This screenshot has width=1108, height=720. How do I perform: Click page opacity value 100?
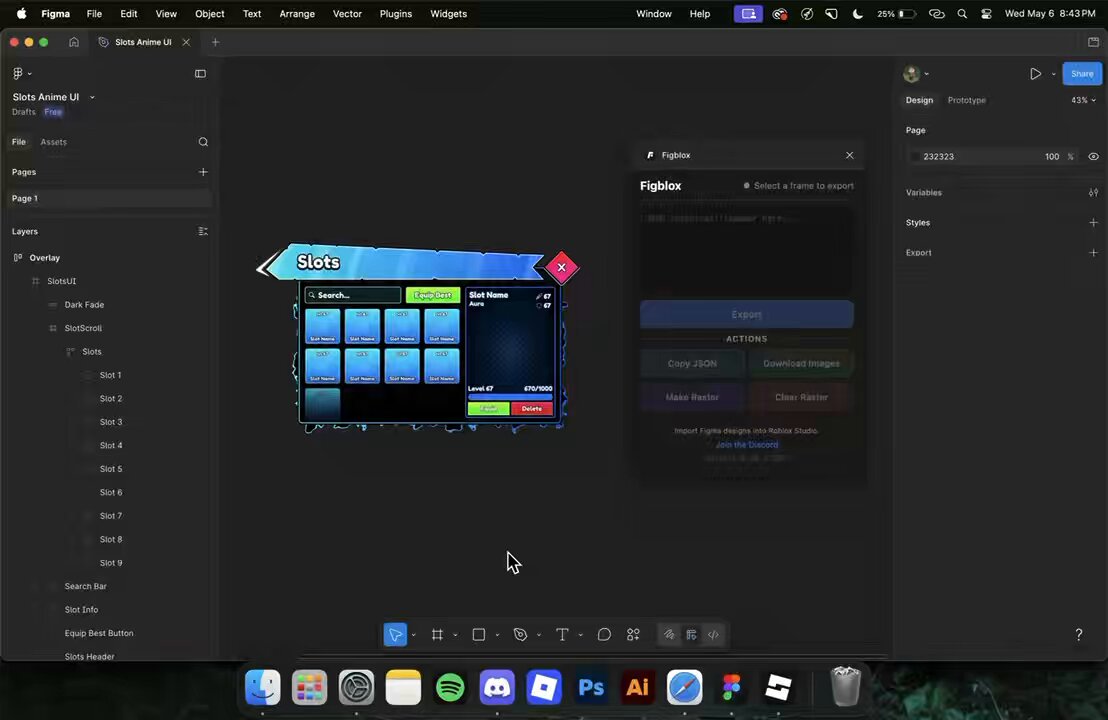1051,157
